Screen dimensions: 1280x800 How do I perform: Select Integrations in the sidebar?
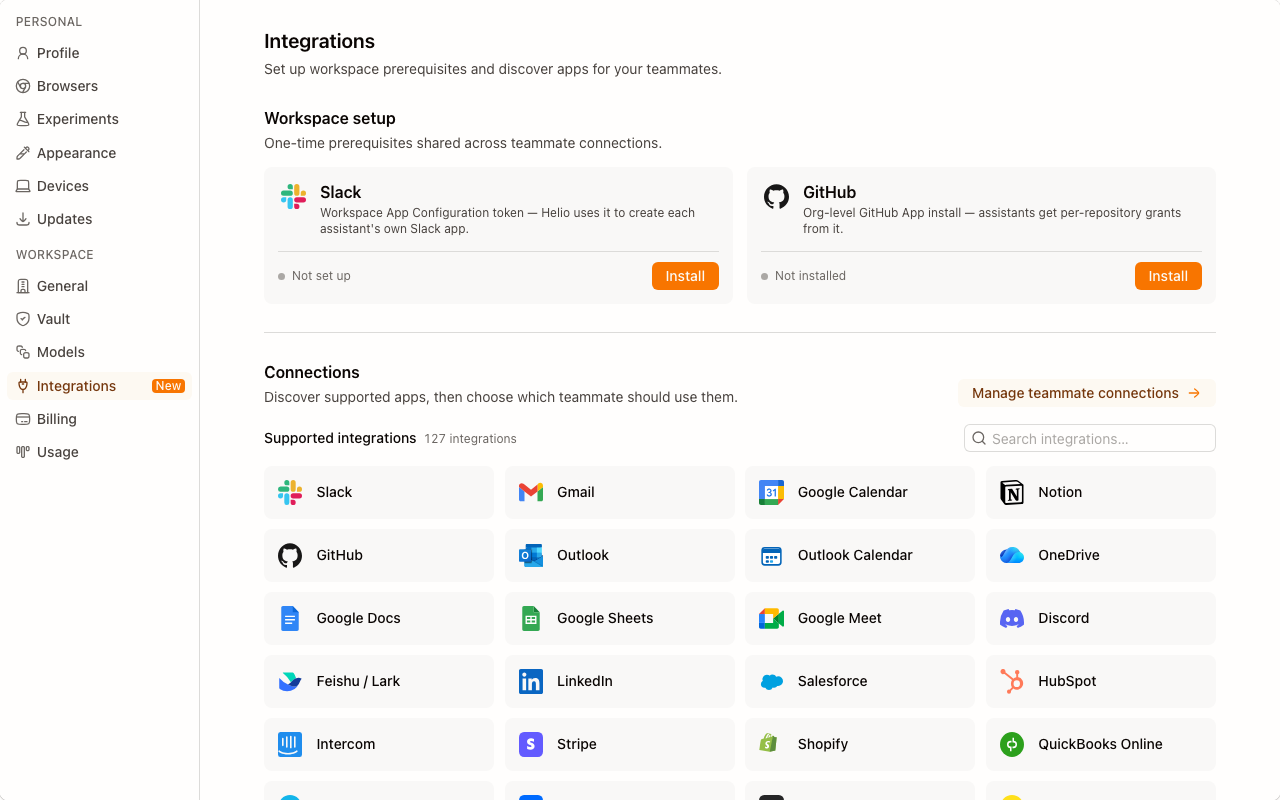99,386
